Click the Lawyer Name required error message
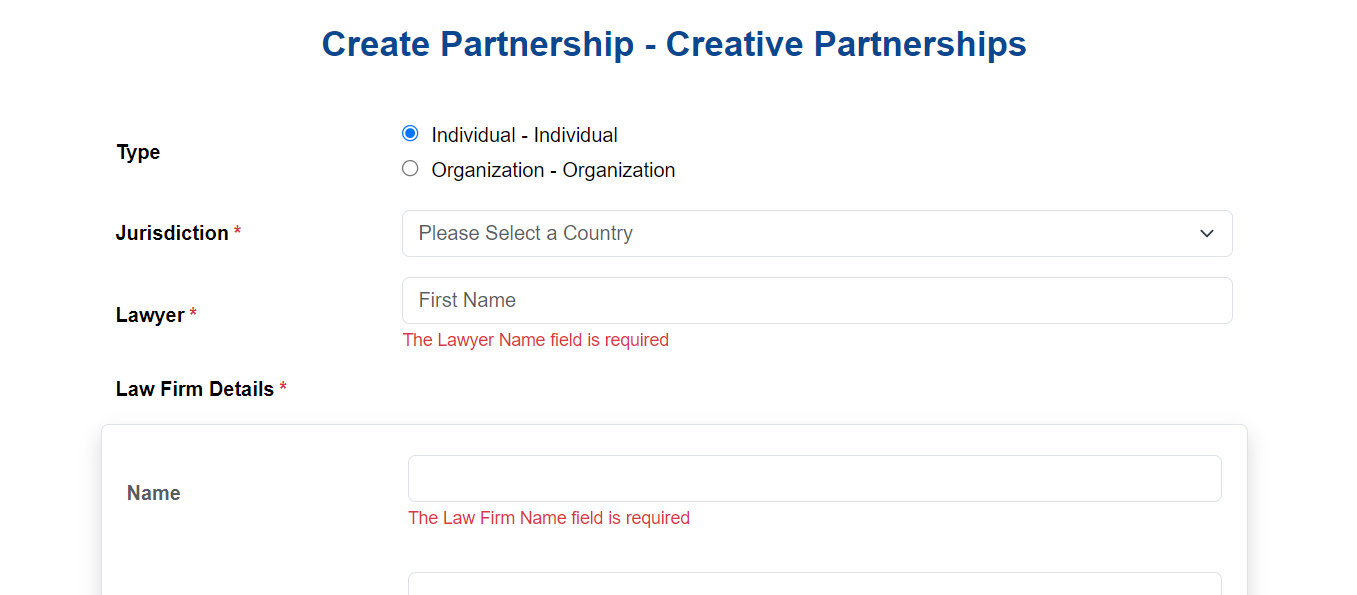 click(x=536, y=340)
